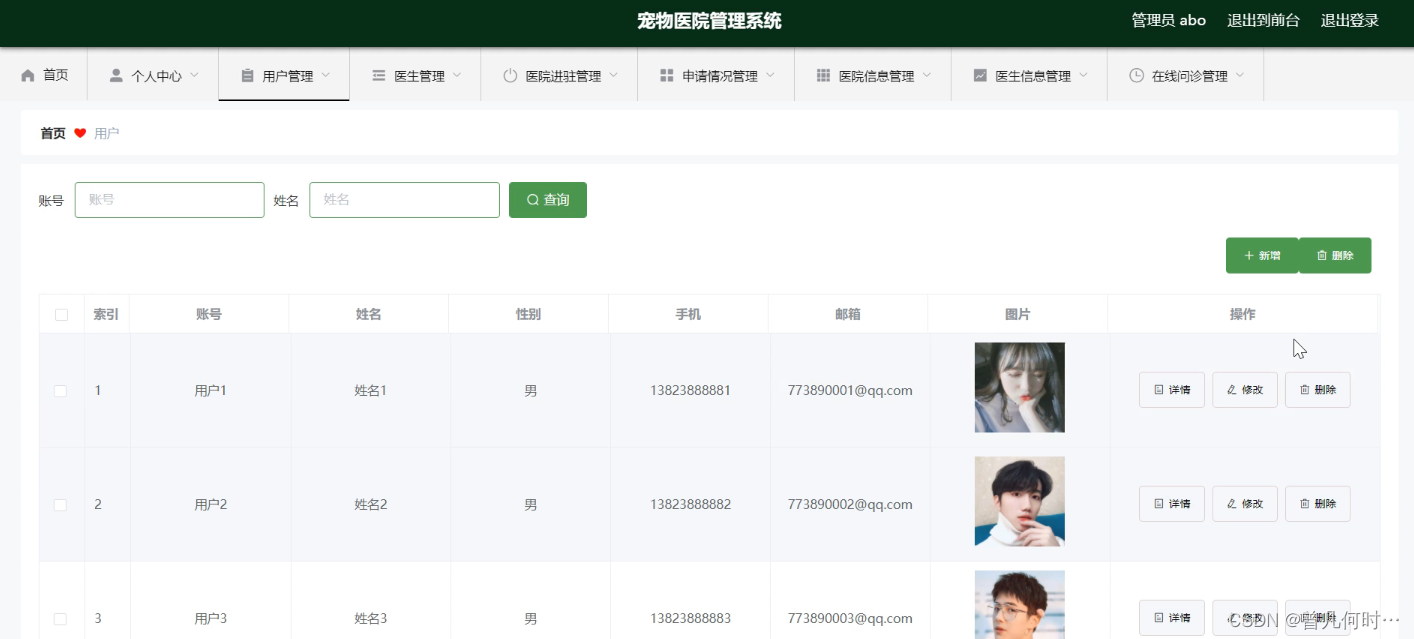Check the checkbox for 用户2 row

[61, 505]
